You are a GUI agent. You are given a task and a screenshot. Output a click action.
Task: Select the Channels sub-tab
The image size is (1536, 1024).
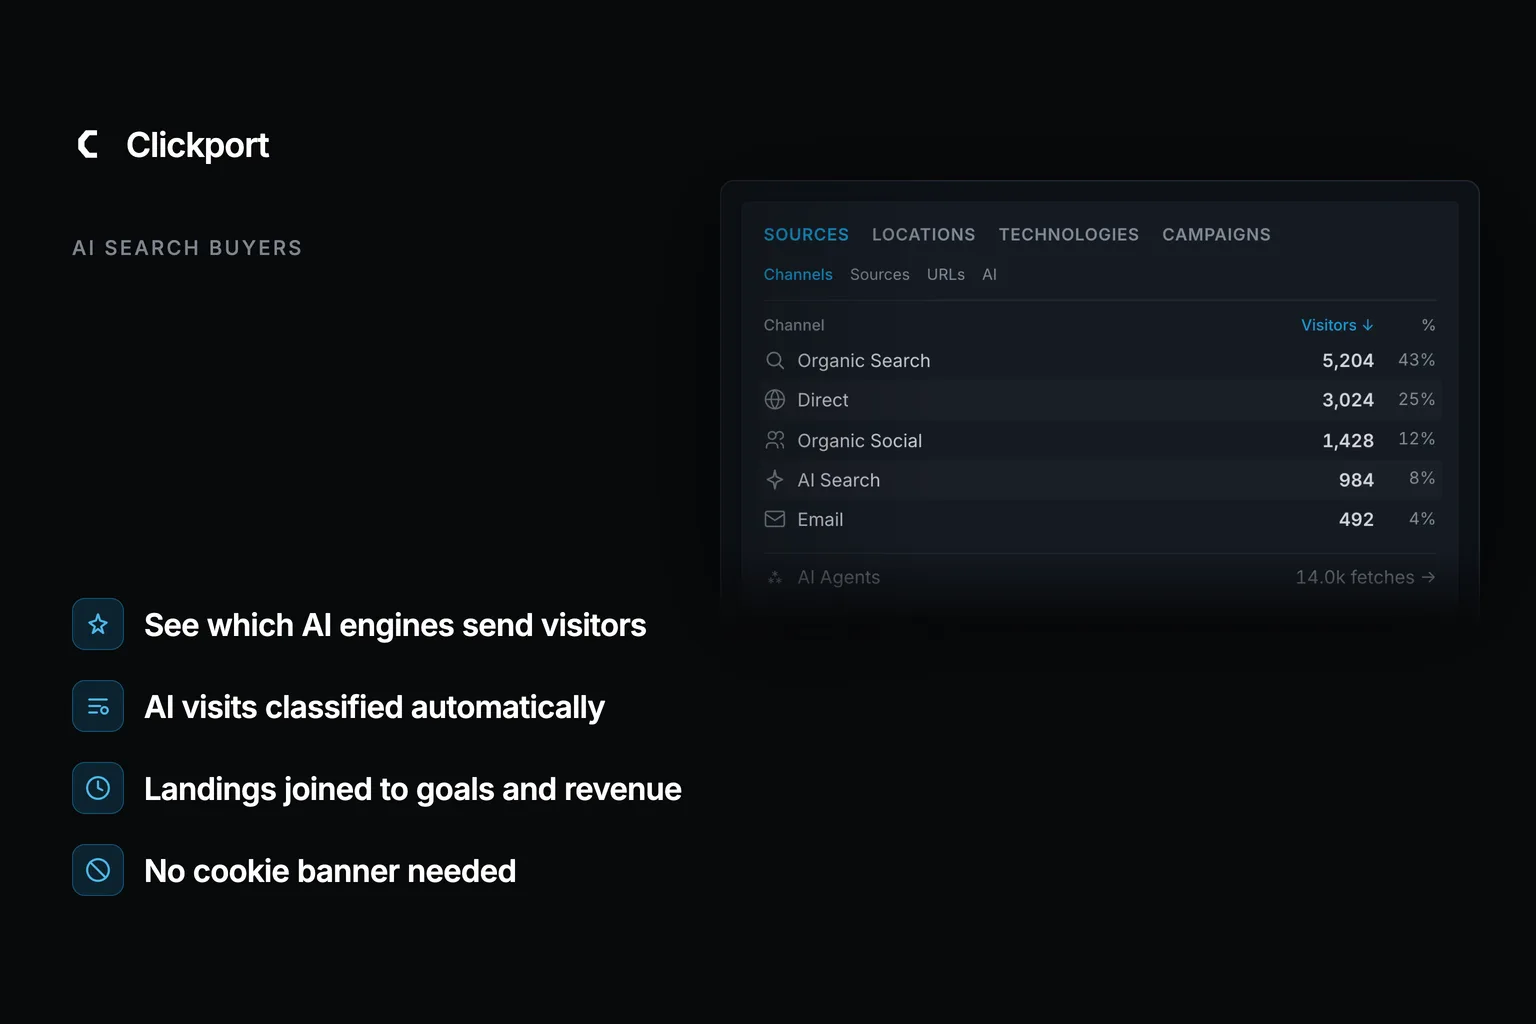(798, 274)
